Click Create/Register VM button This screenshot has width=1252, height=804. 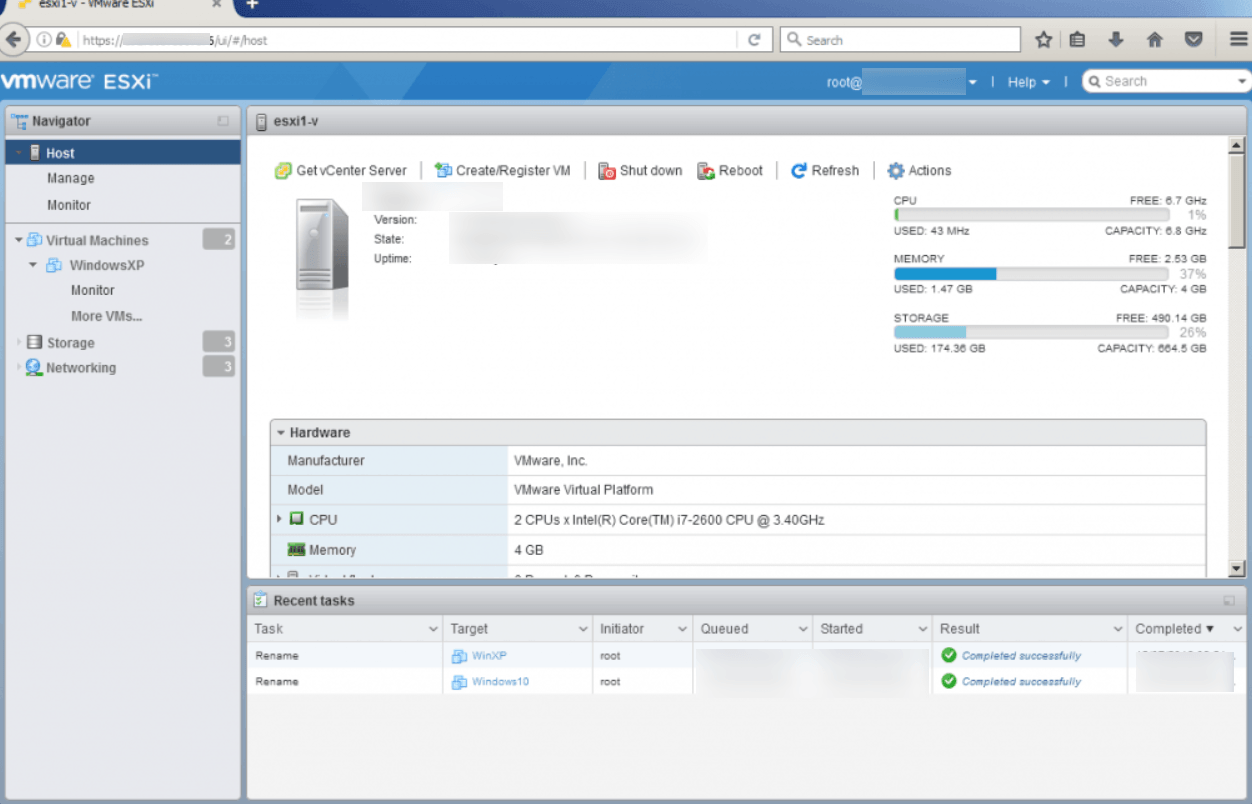(502, 171)
